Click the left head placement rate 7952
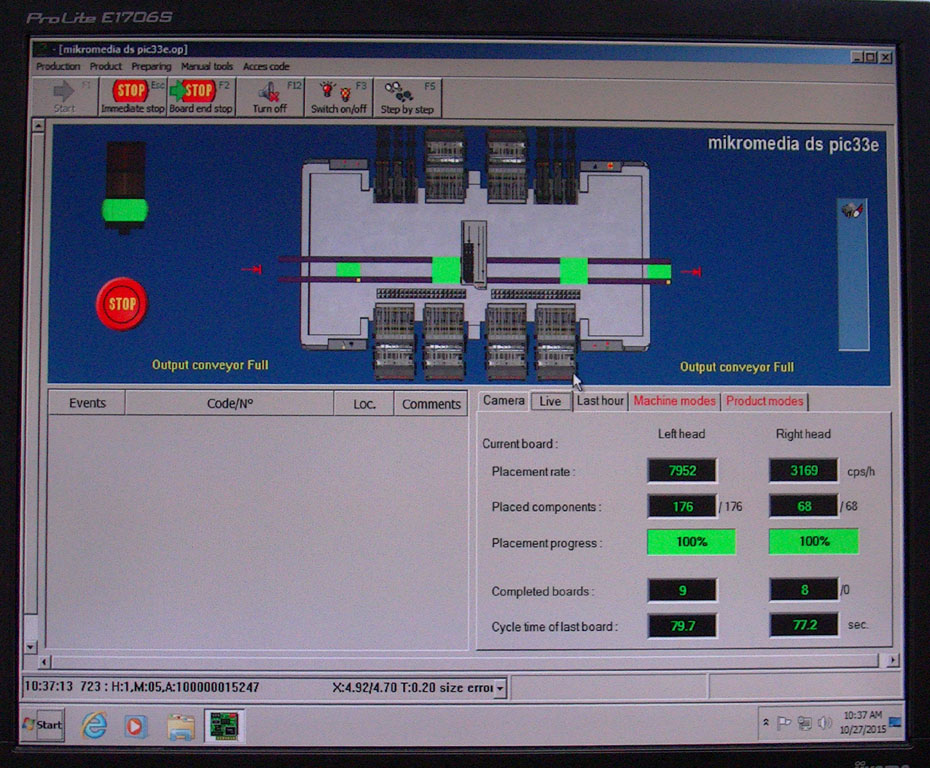 click(682, 471)
